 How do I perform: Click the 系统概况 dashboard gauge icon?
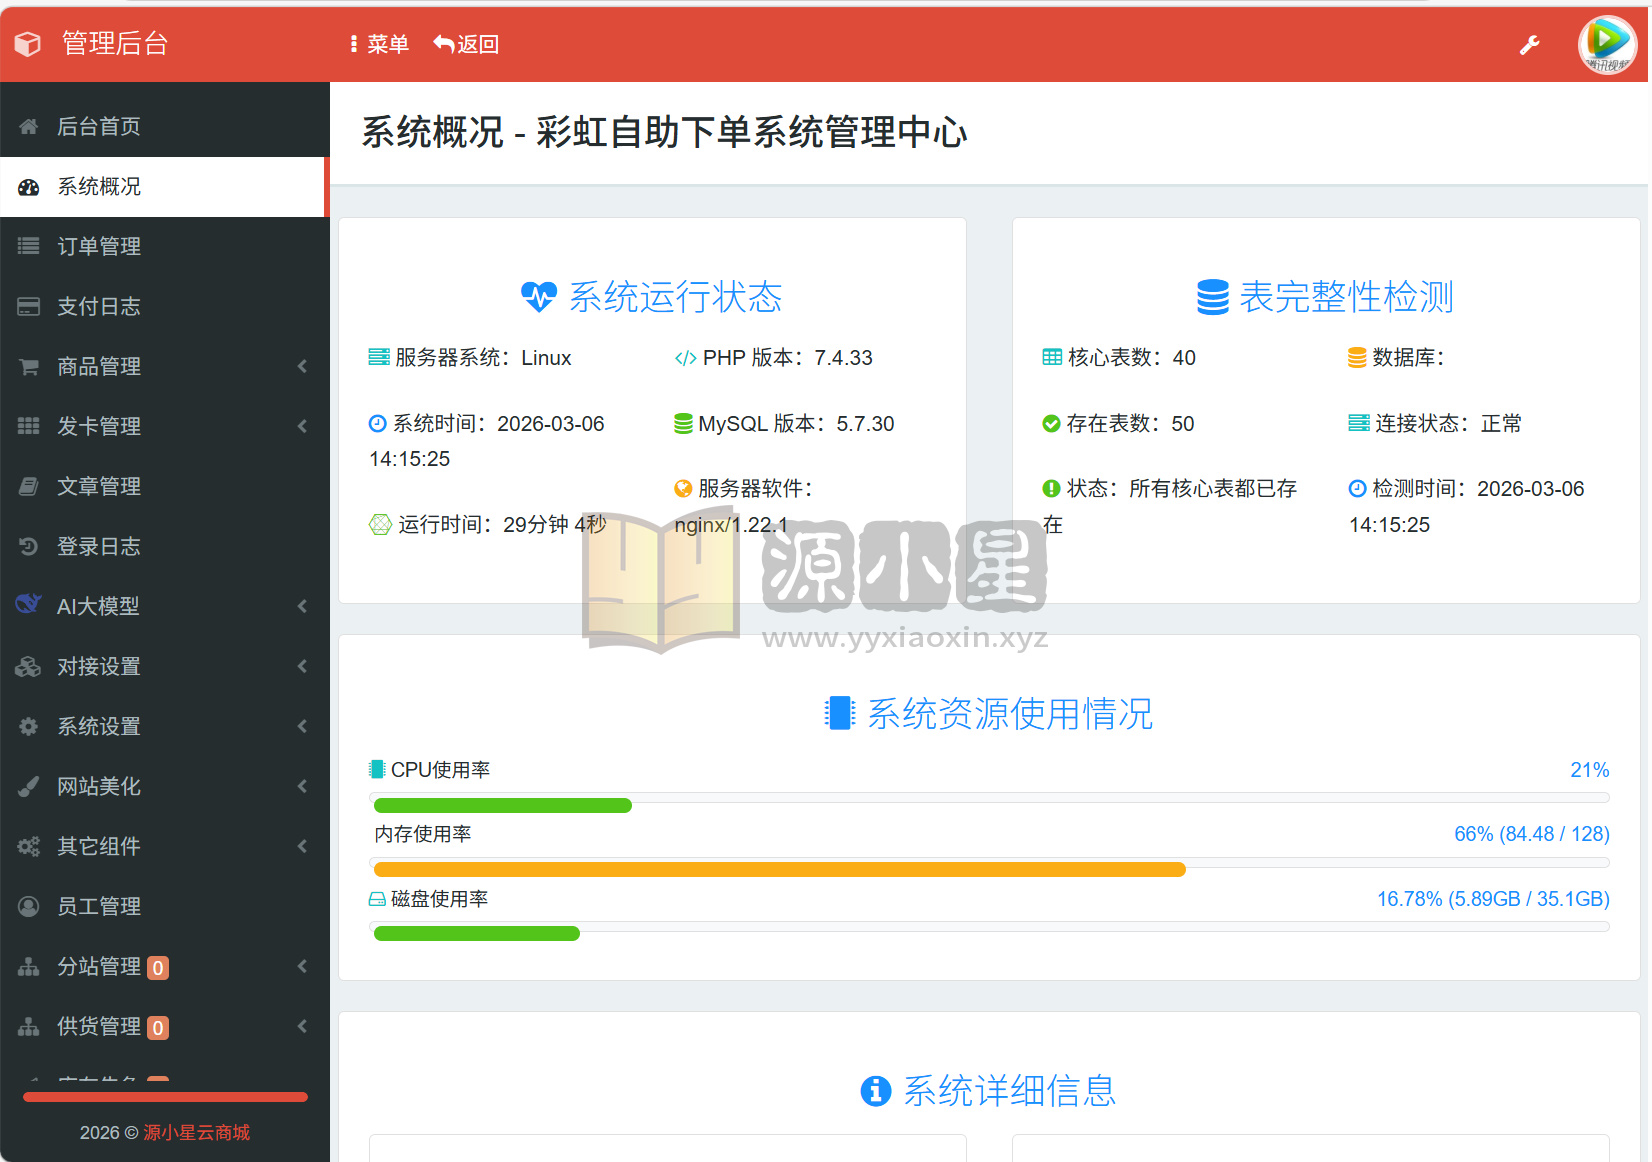coord(28,186)
